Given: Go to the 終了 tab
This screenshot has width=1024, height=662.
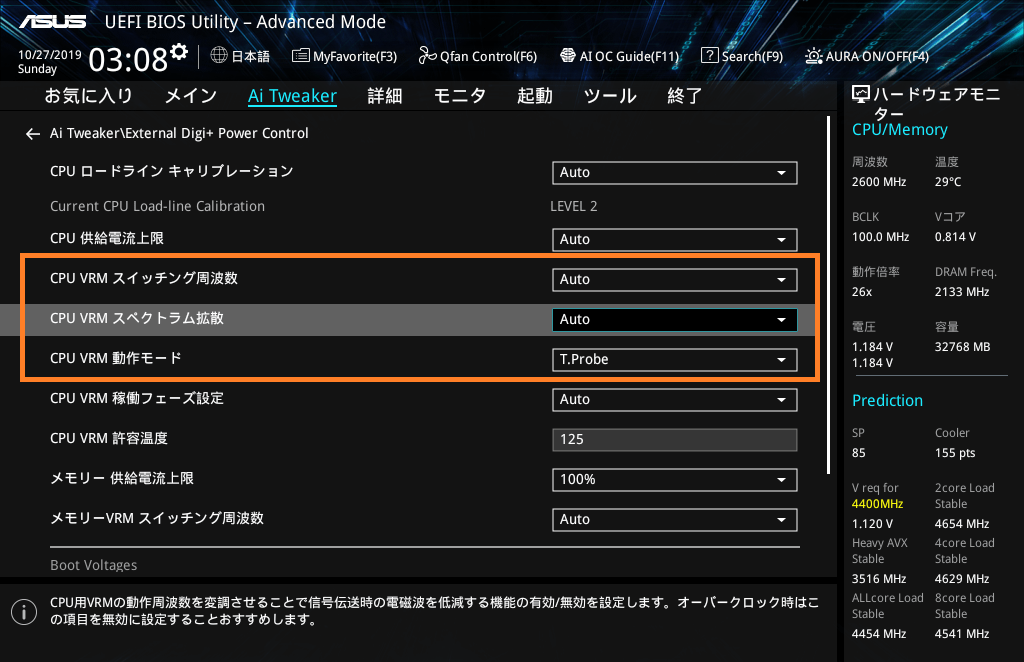Looking at the screenshot, I should [x=684, y=96].
